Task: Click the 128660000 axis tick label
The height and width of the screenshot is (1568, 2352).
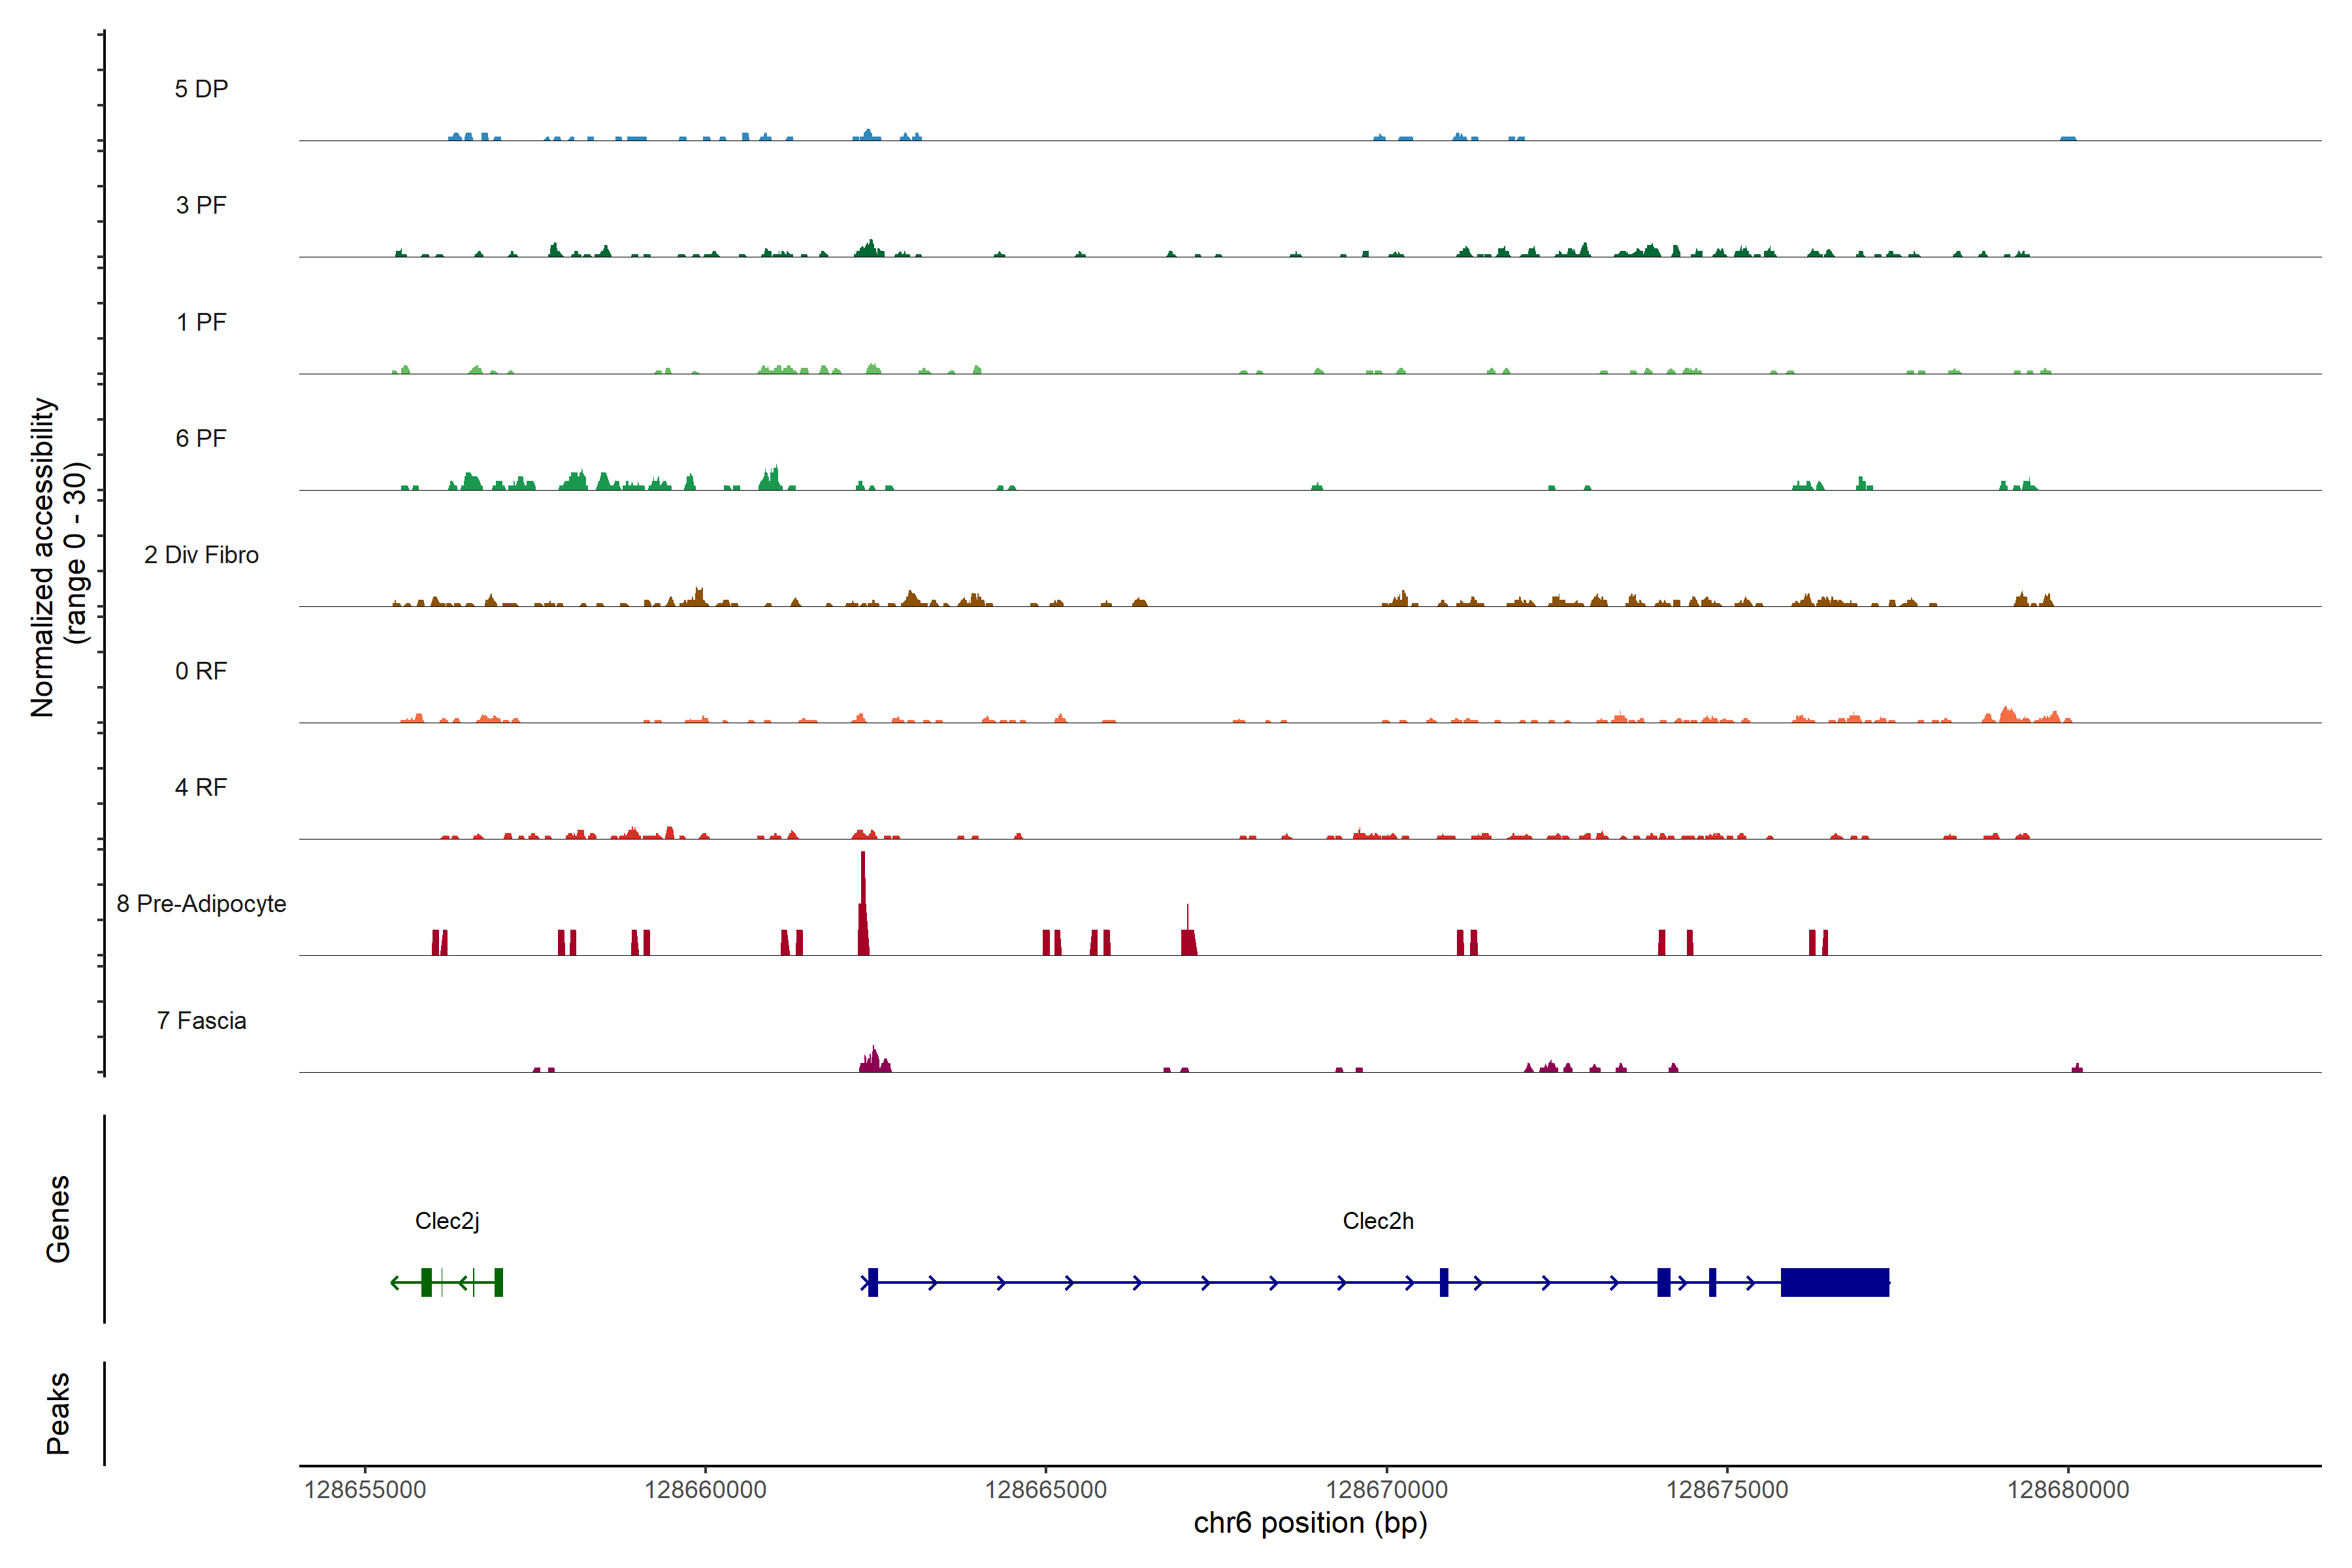Action: (705, 1489)
